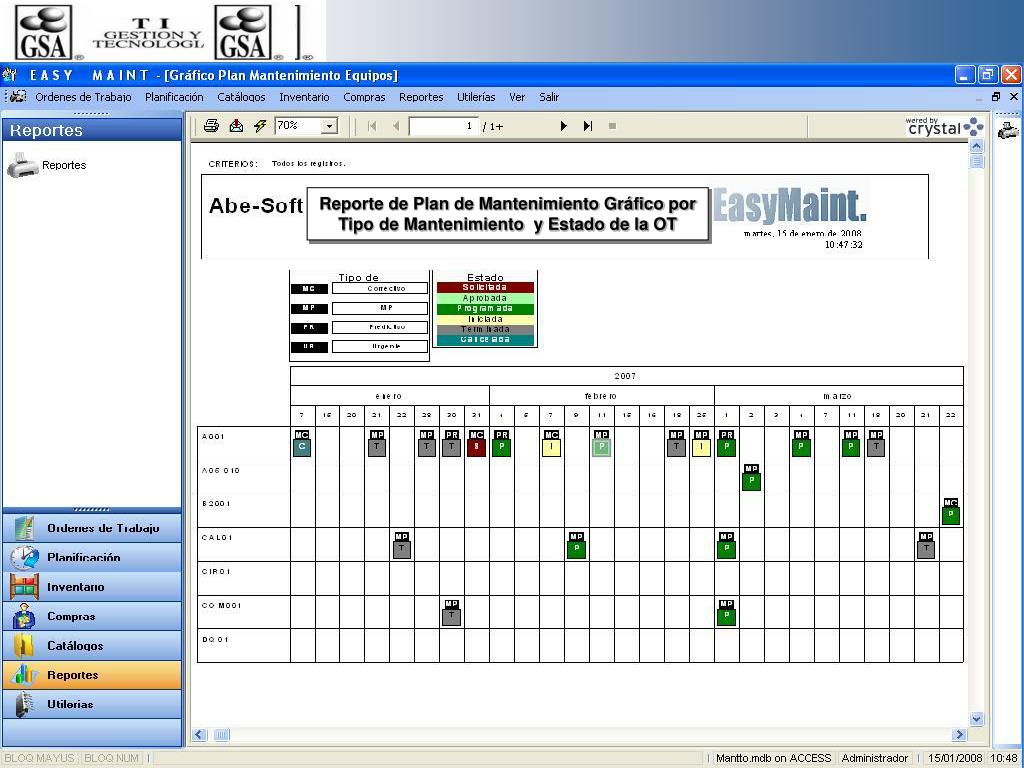1024x768 pixels.
Task: Open the zoom percentage dropdown
Action: coord(330,126)
